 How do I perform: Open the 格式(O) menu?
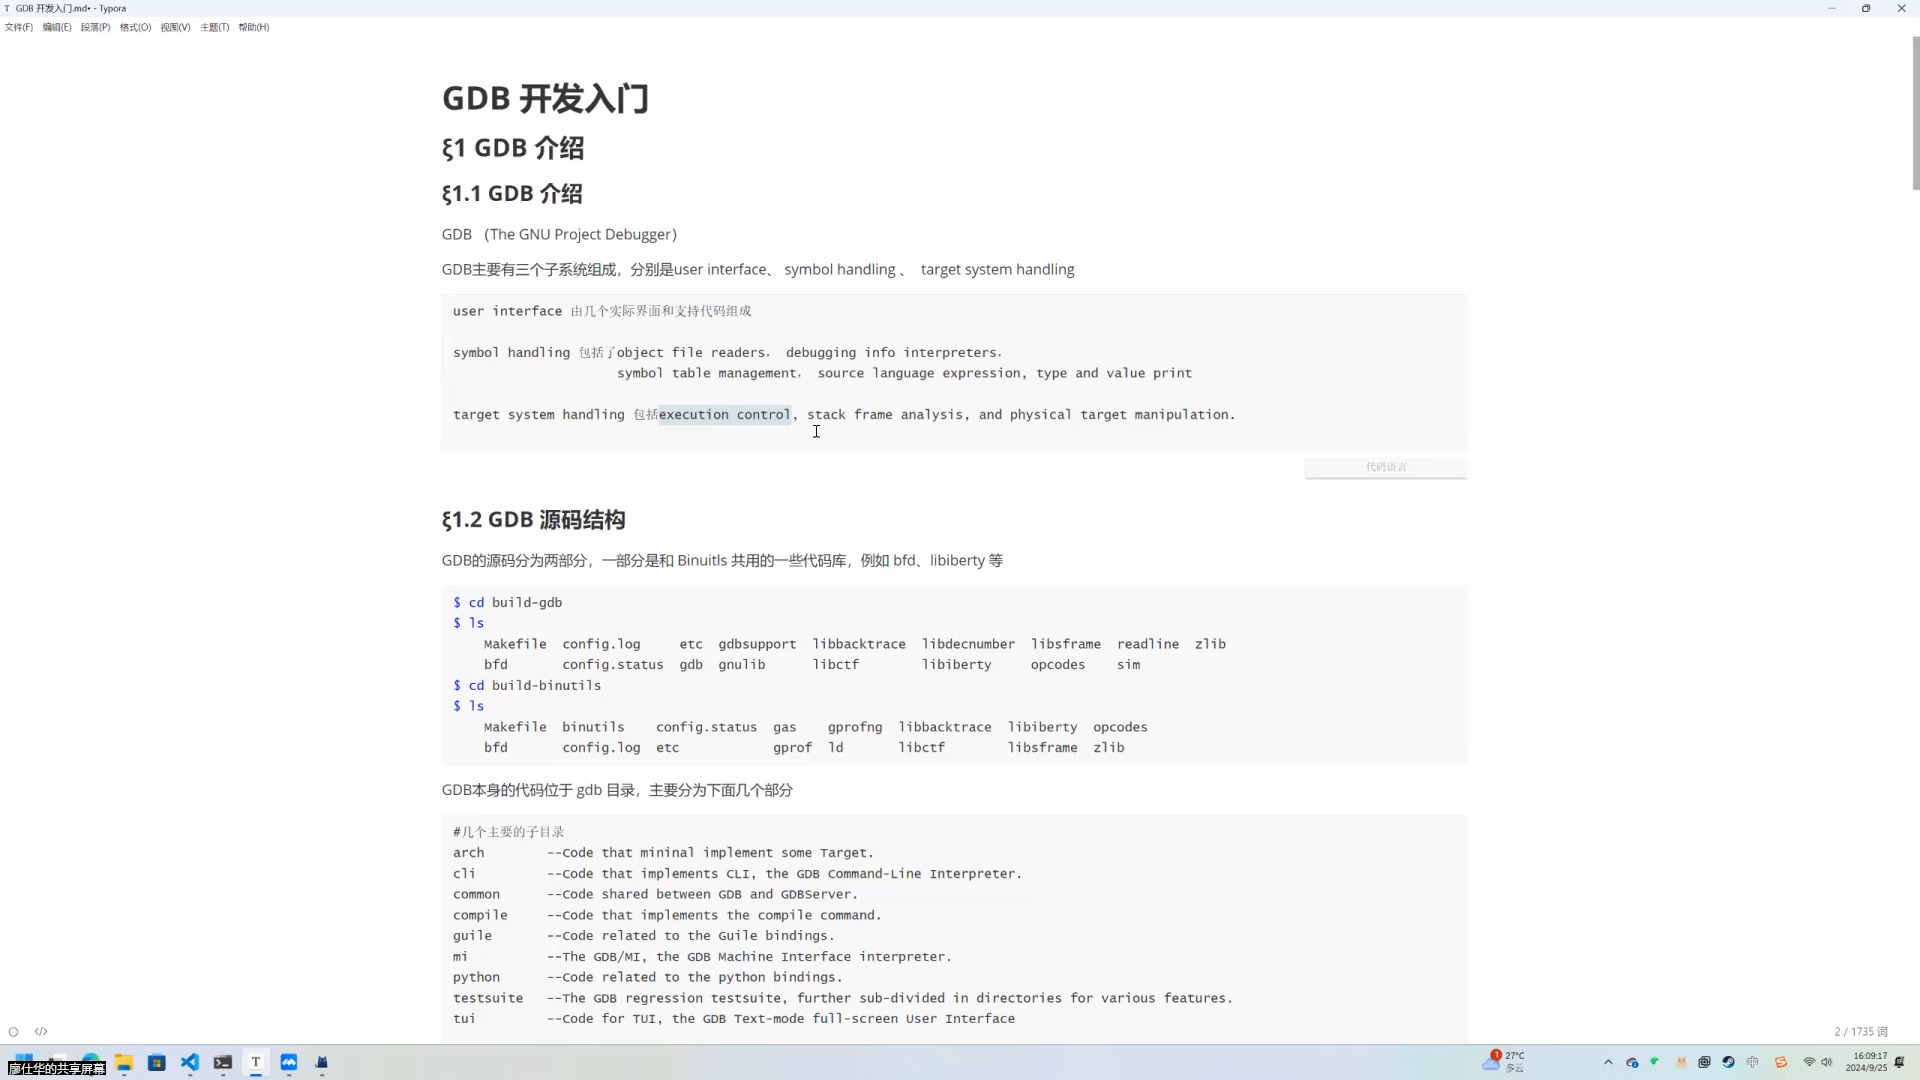point(135,27)
